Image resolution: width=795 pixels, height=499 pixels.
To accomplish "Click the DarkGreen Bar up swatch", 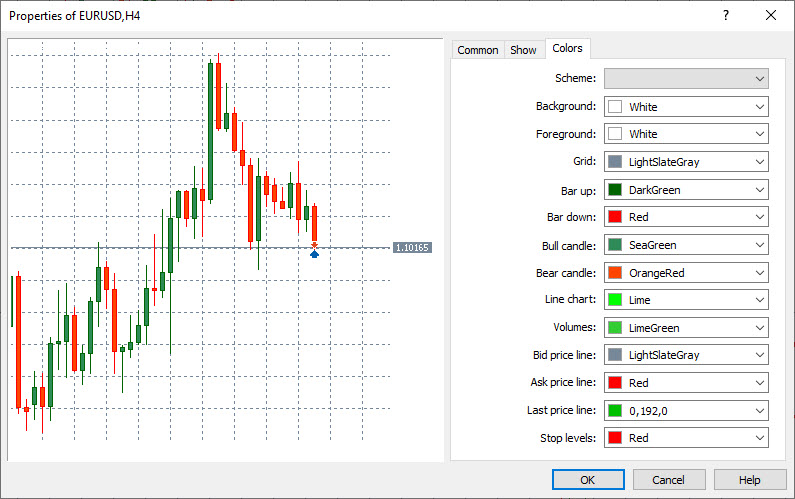I will (x=615, y=190).
